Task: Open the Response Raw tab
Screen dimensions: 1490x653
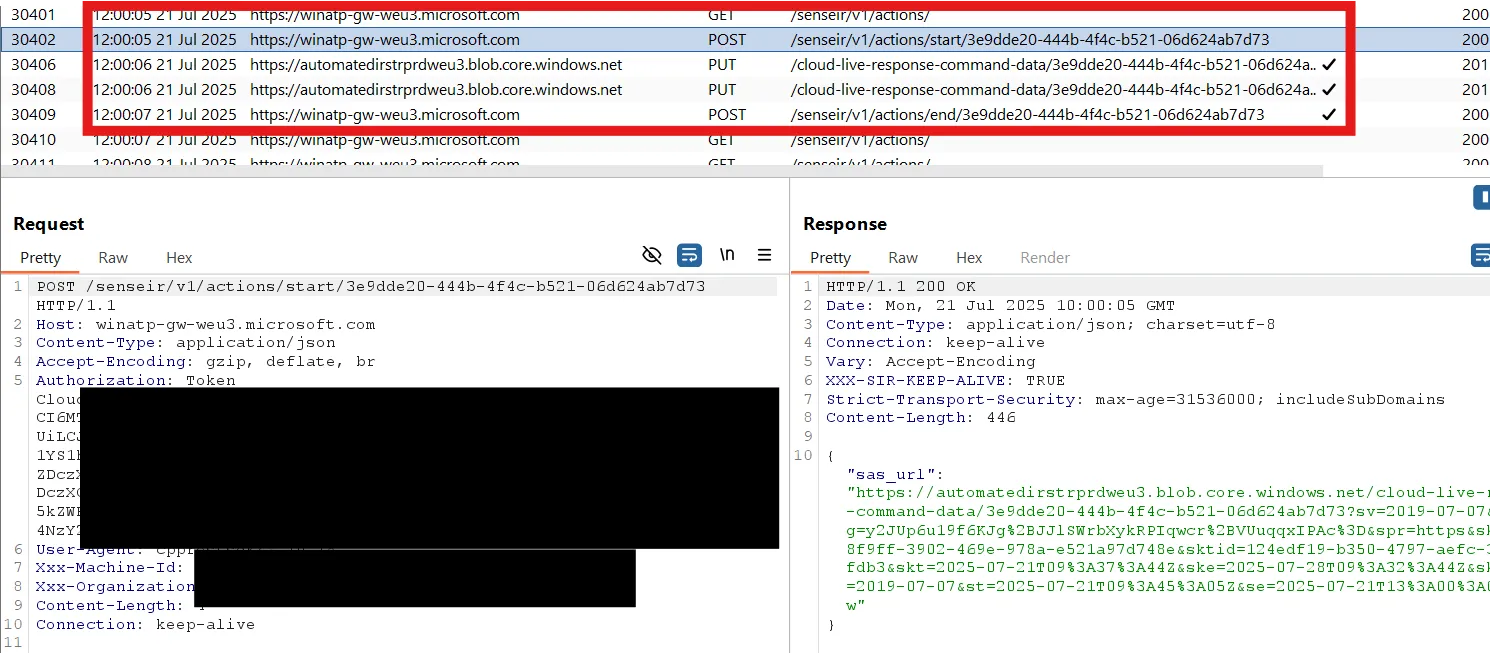Action: 903,258
